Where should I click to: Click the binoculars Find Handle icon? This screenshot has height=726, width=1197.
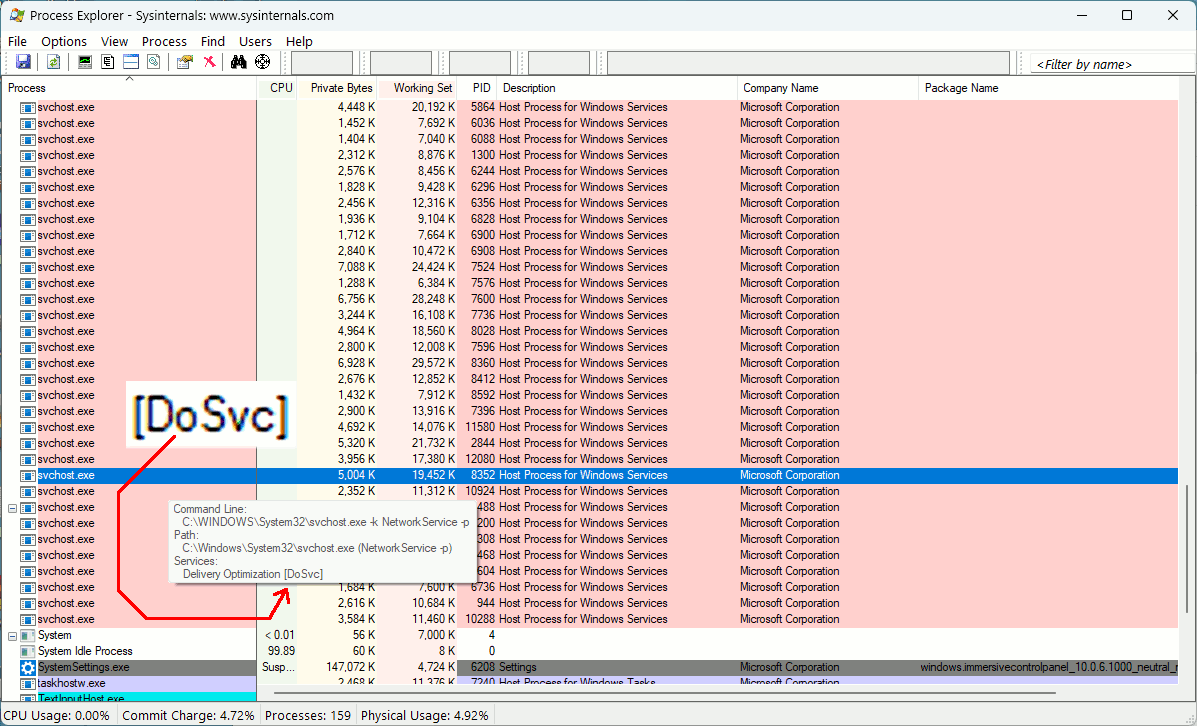pos(239,62)
